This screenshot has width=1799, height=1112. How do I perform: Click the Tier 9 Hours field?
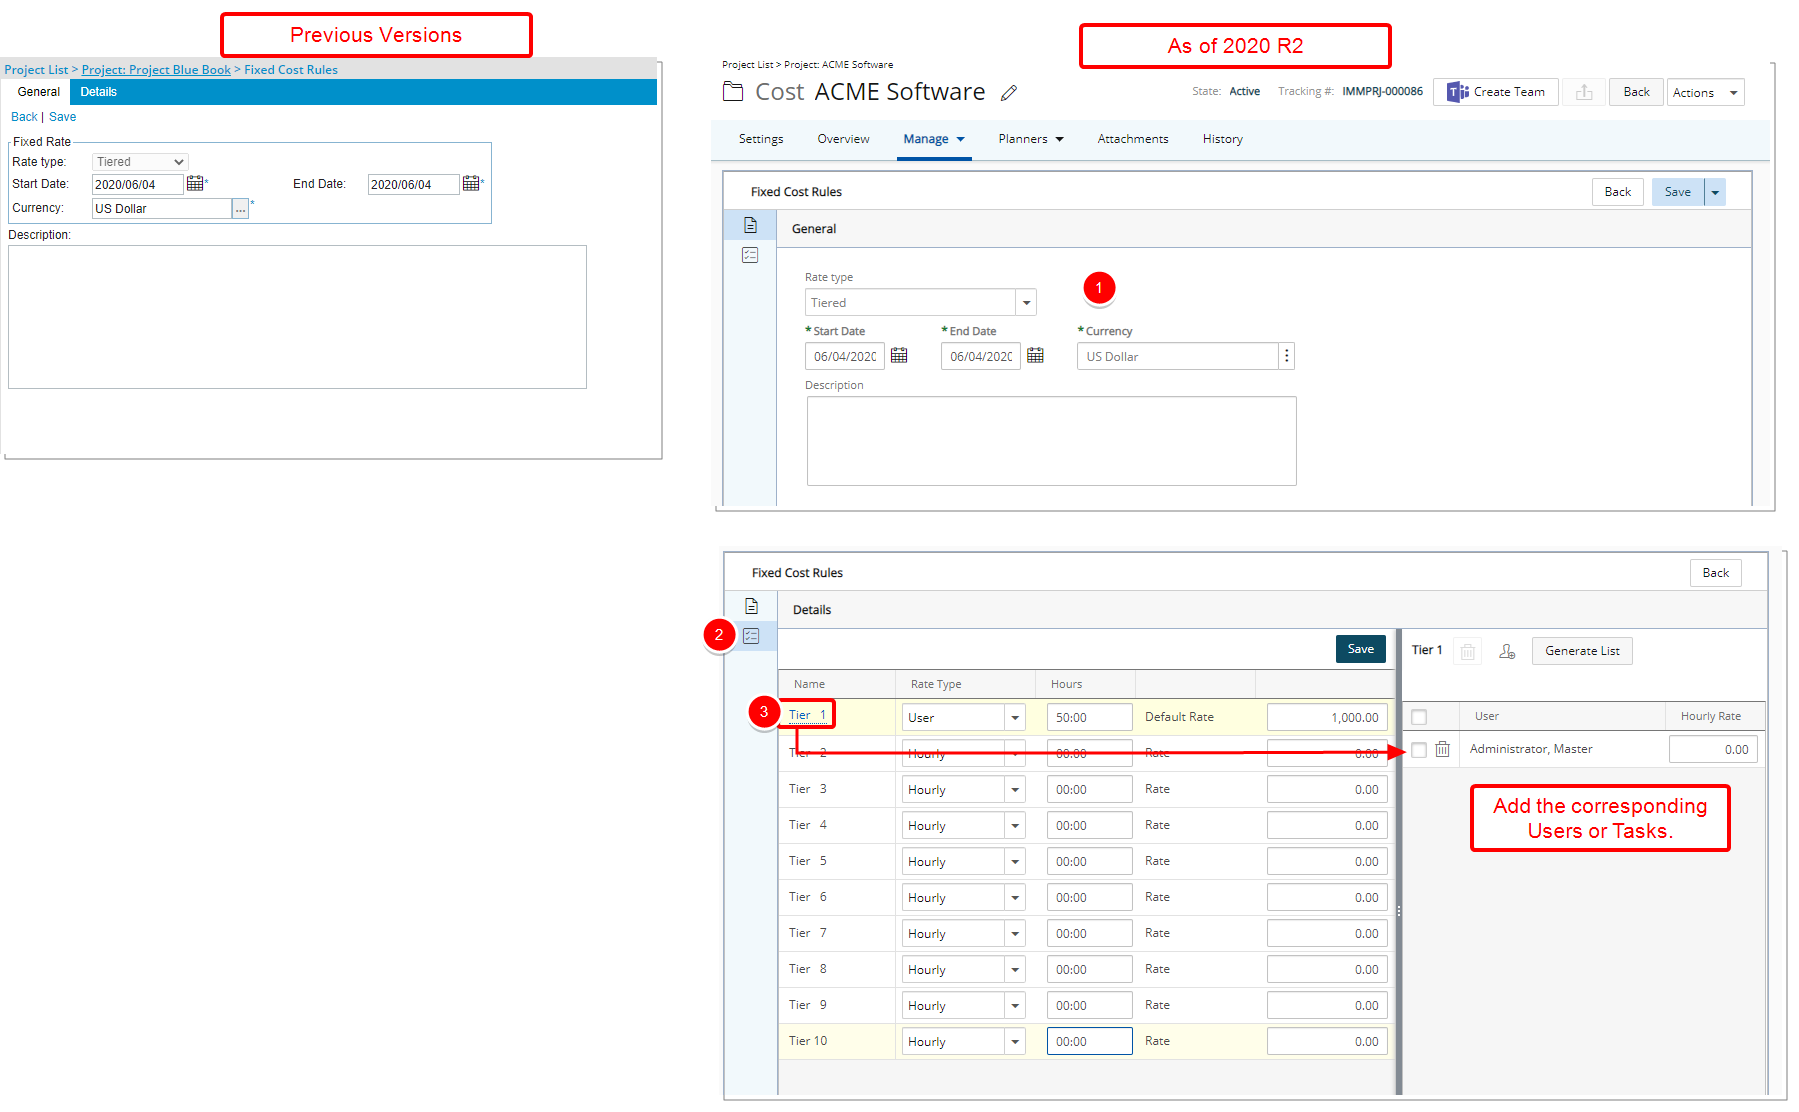pos(1089,1005)
